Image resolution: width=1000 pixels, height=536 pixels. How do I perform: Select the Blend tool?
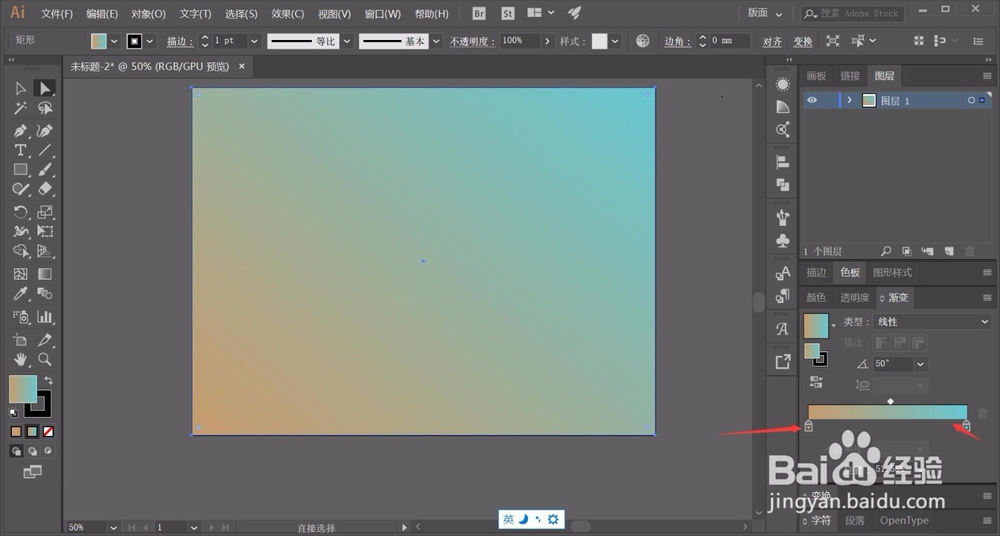[x=44, y=294]
